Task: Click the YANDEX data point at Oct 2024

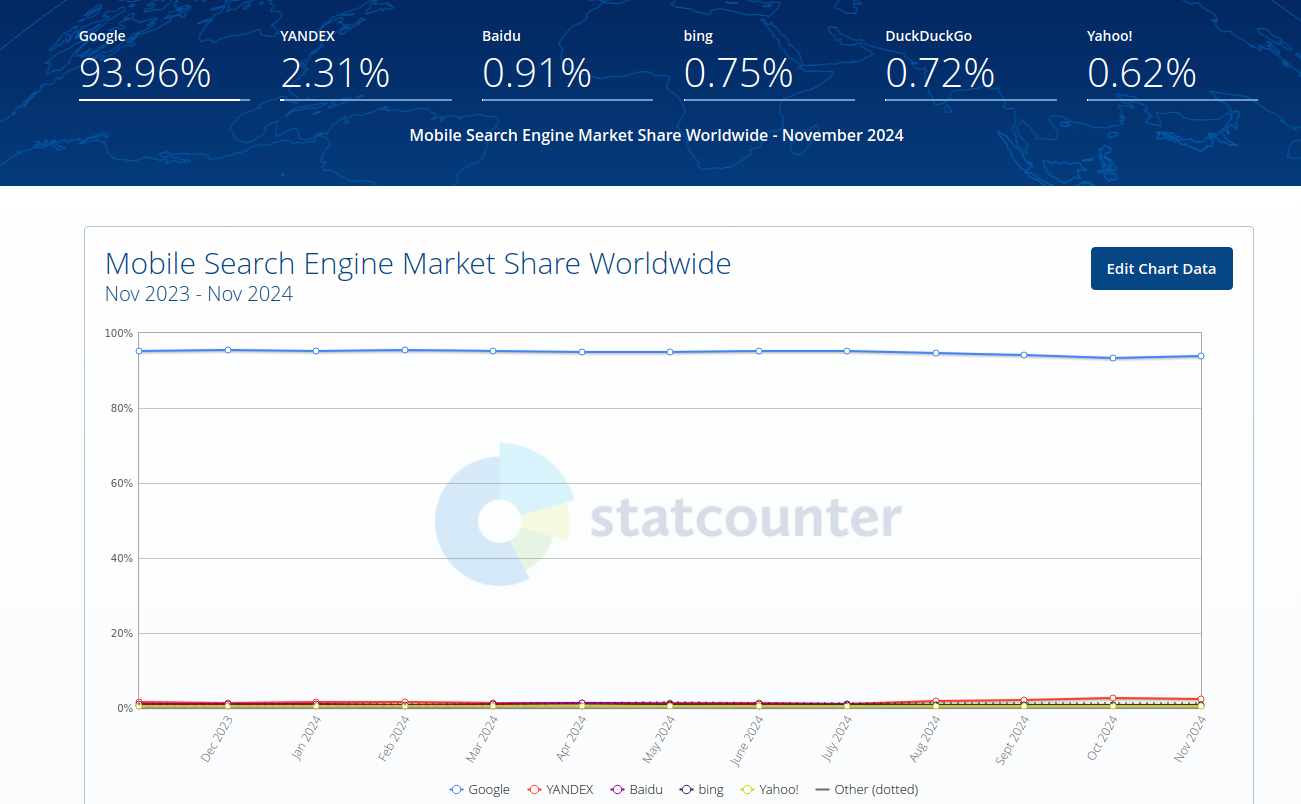Action: pyautogui.click(x=1112, y=698)
